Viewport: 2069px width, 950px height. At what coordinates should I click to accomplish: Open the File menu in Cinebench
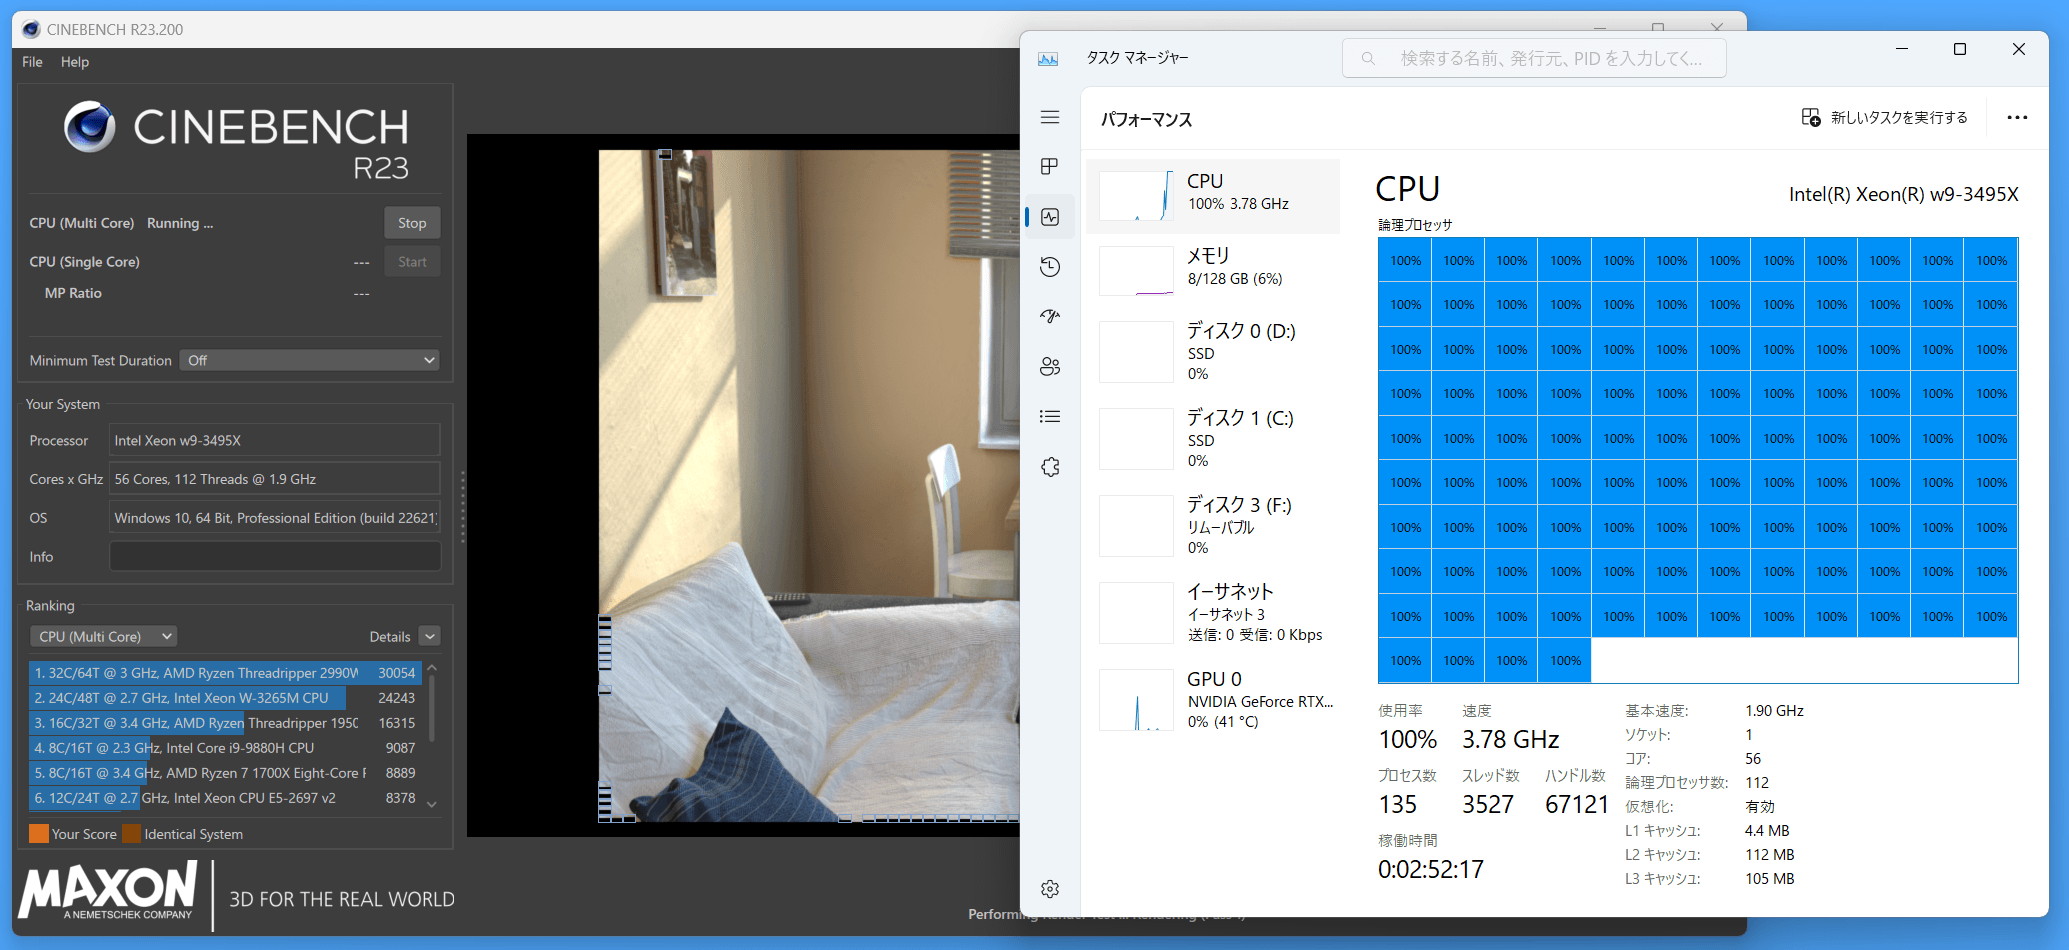coord(32,62)
